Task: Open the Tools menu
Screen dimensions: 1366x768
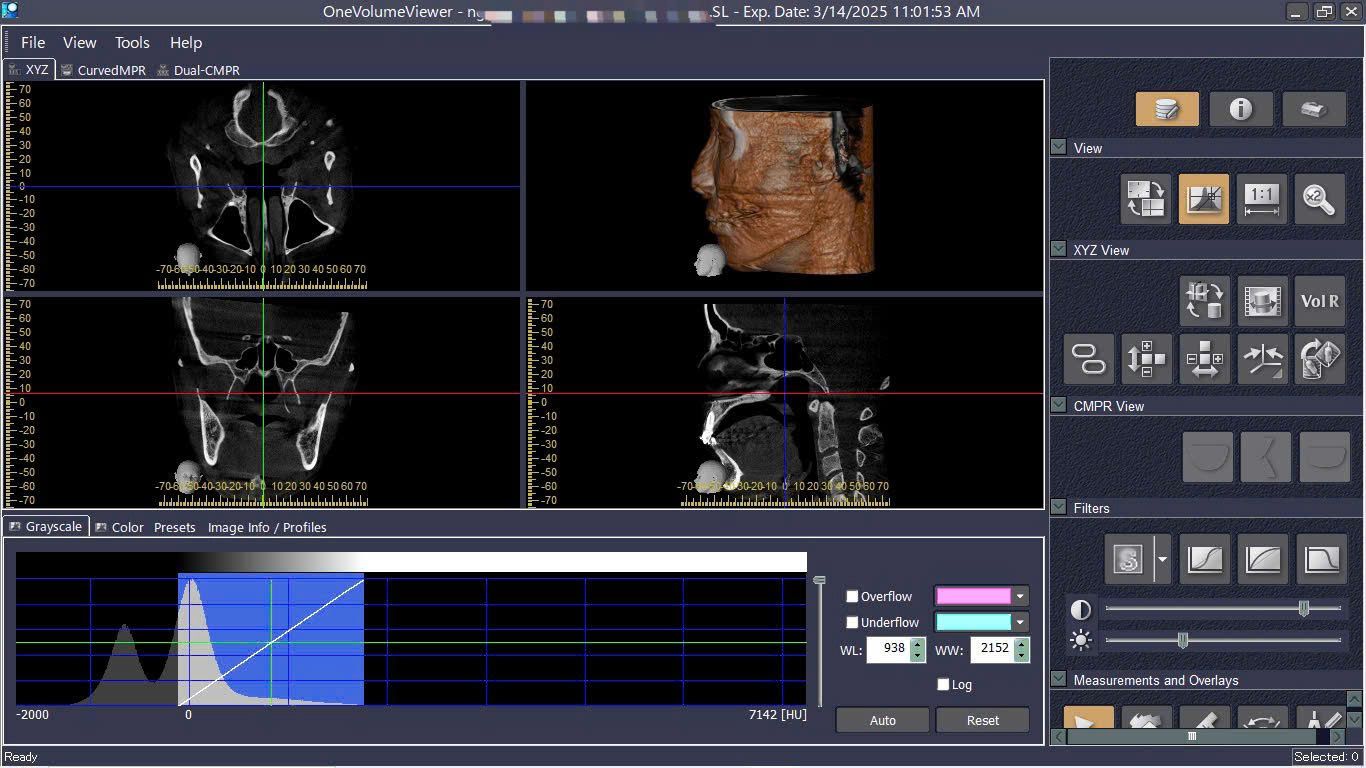Action: (x=132, y=43)
